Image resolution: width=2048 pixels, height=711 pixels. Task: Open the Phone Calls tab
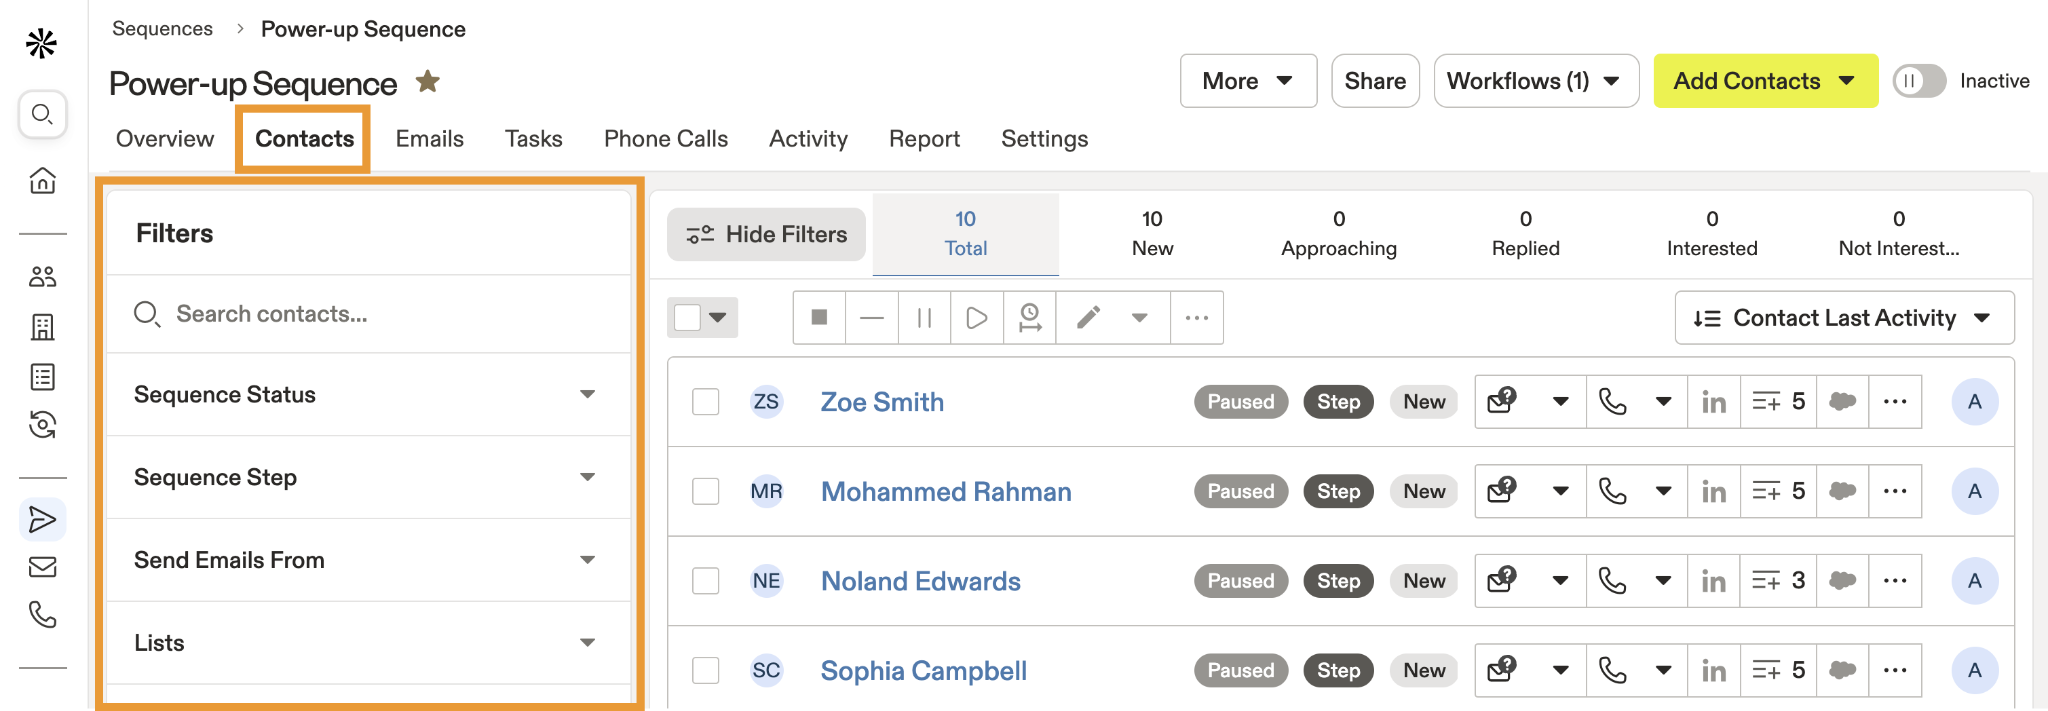click(665, 139)
